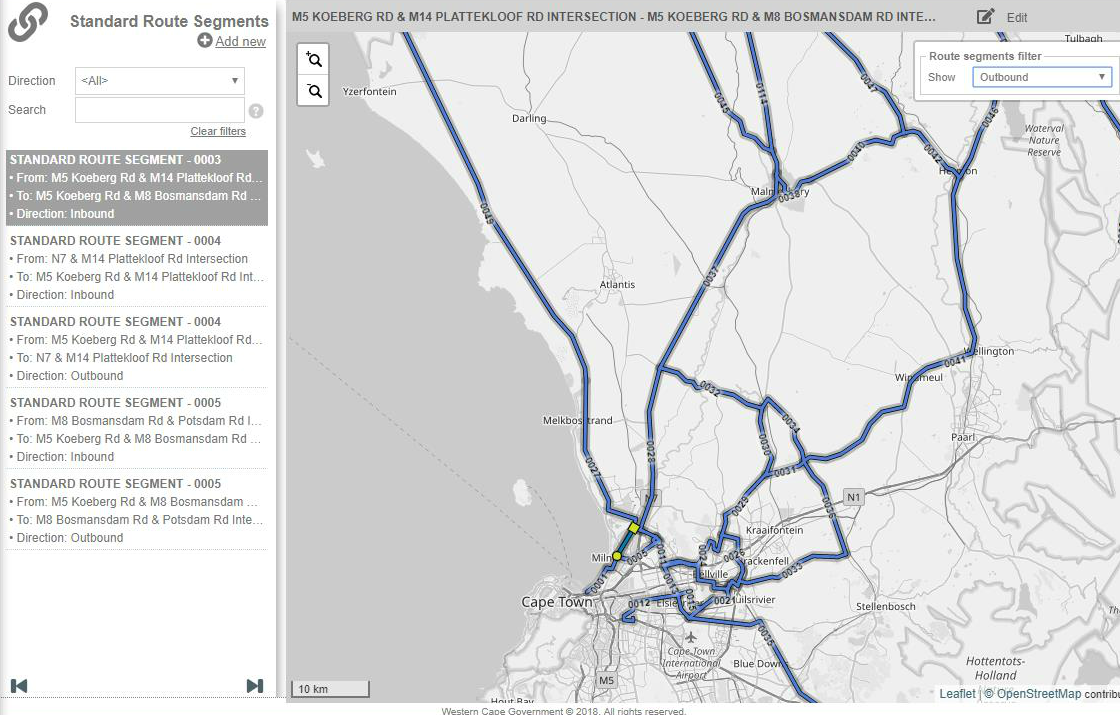Click route label 0032 on map
Viewport: 1120px width, 715px height.
709,388
